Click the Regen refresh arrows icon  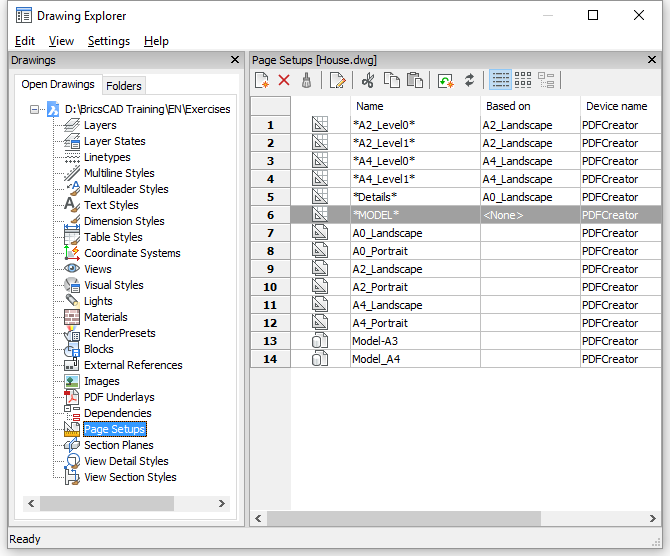[x=469, y=80]
